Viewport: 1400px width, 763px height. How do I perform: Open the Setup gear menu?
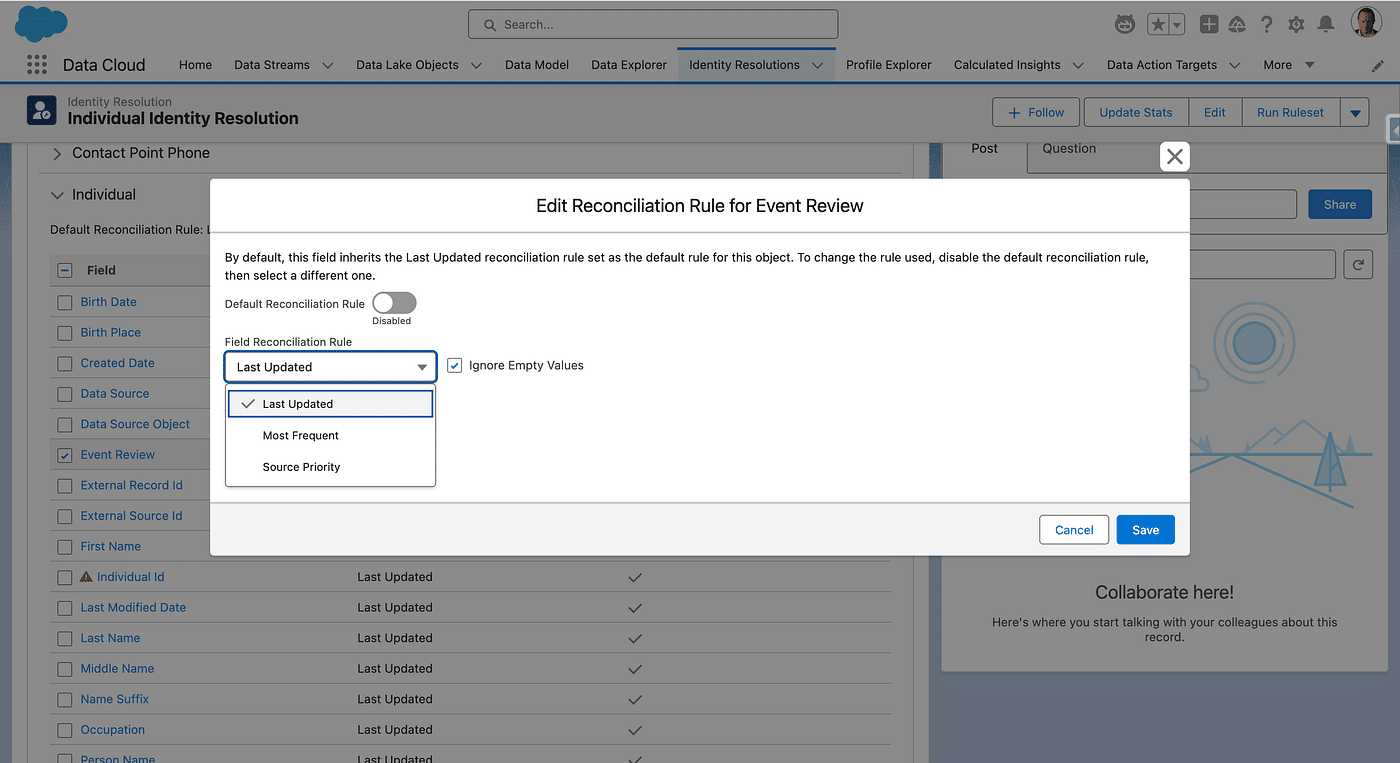coord(1296,24)
